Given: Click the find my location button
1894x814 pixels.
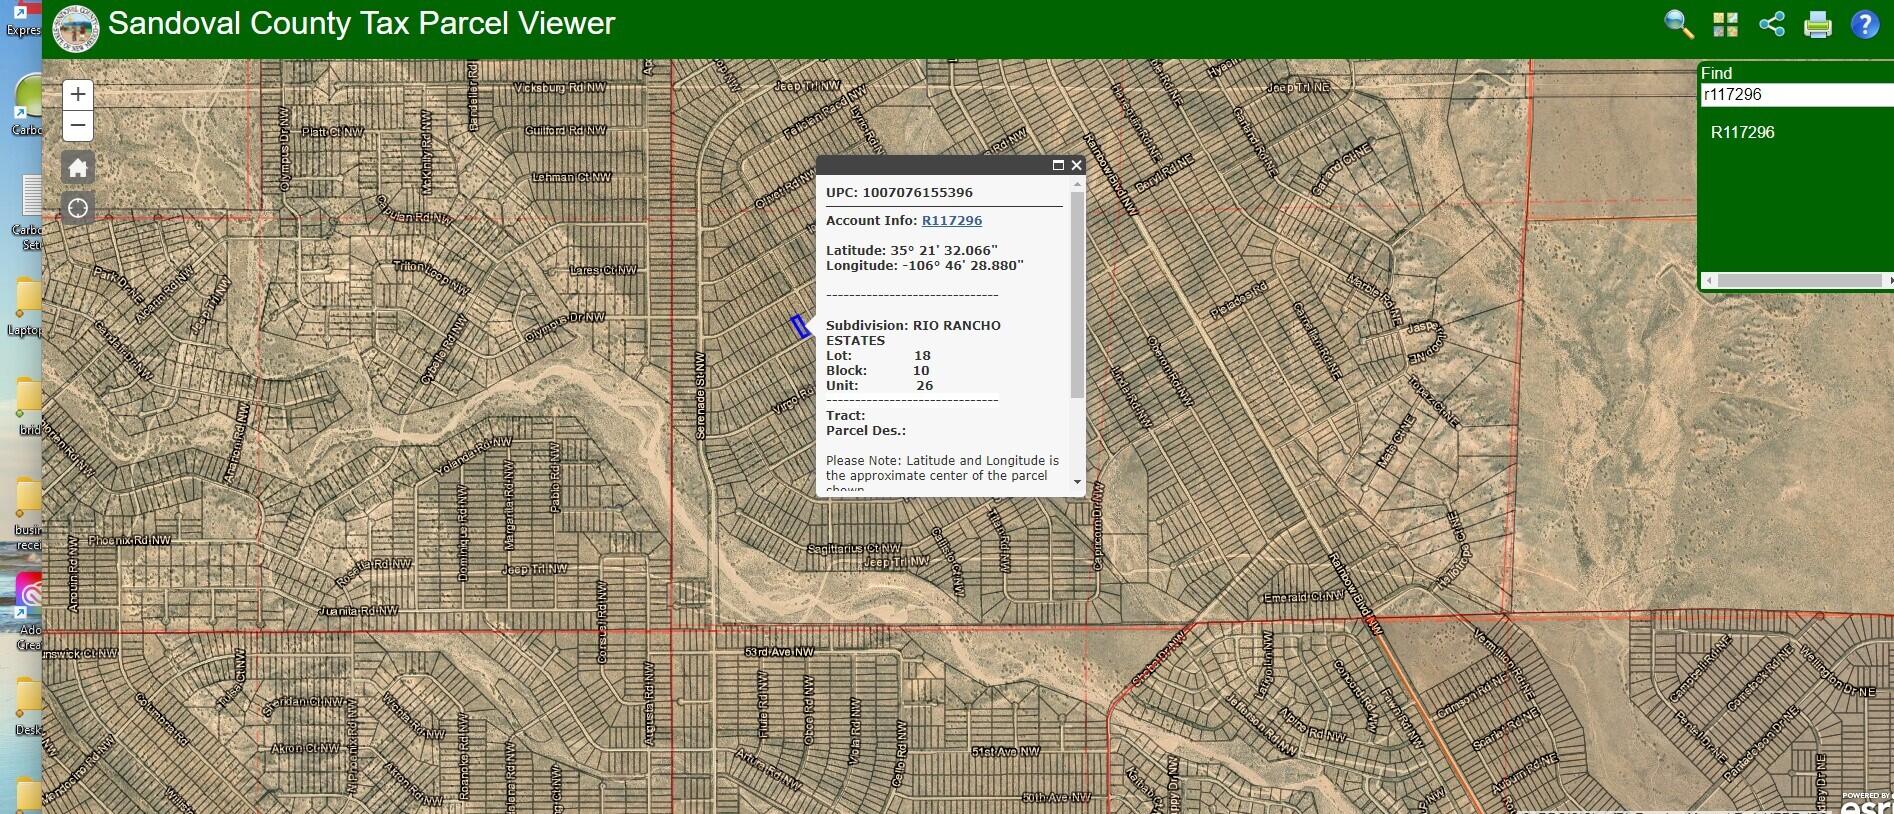Looking at the screenshot, I should pyautogui.click(x=78, y=208).
